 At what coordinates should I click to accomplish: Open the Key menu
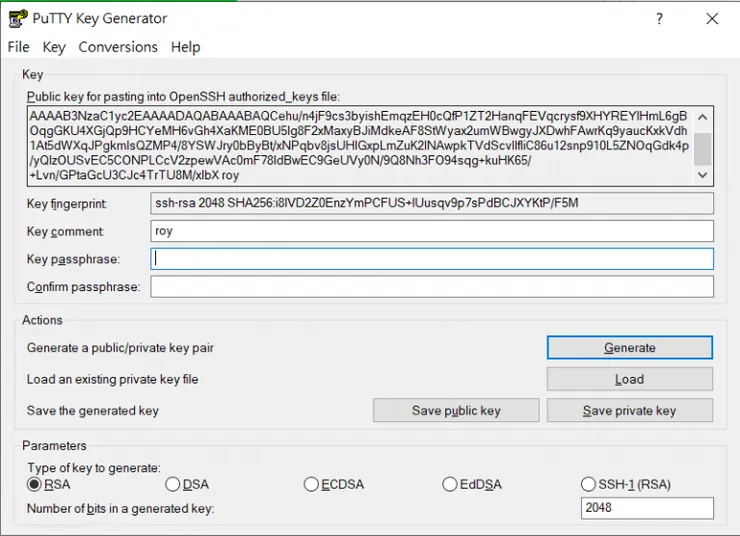click(x=54, y=47)
